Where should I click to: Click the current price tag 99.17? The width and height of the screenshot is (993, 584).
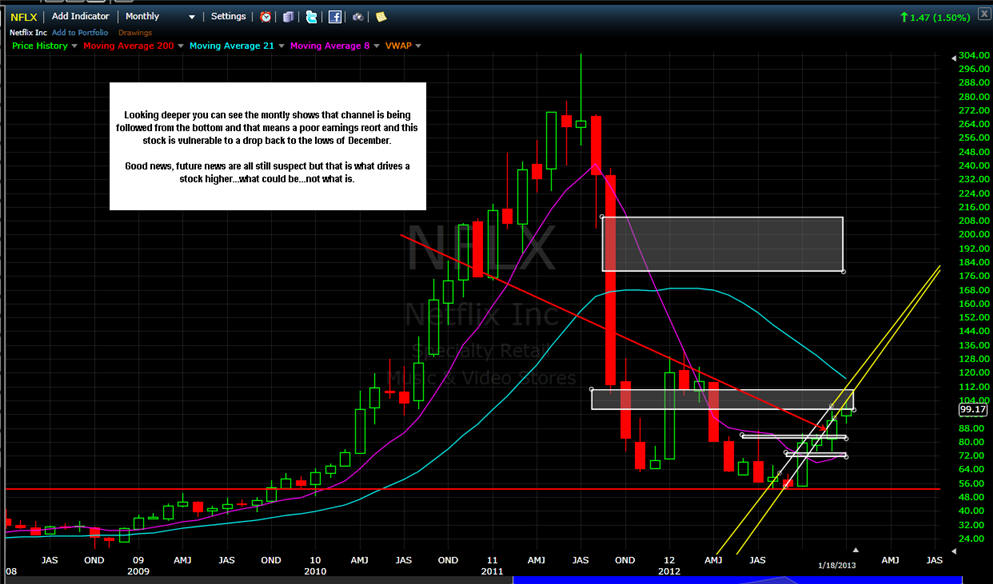click(973, 410)
